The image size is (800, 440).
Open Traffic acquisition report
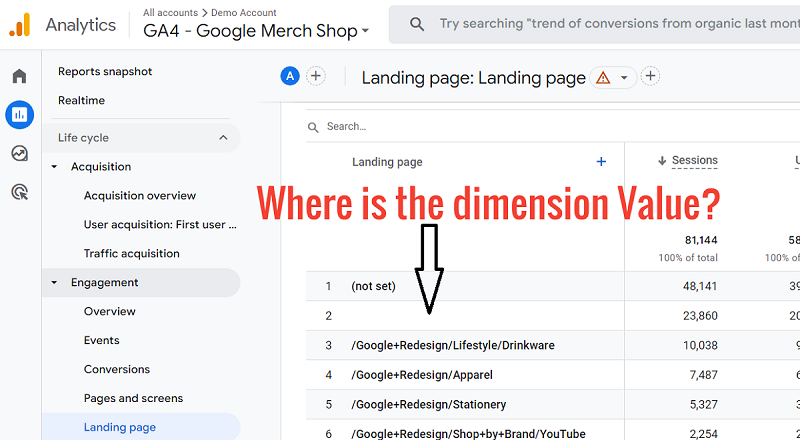coord(132,254)
